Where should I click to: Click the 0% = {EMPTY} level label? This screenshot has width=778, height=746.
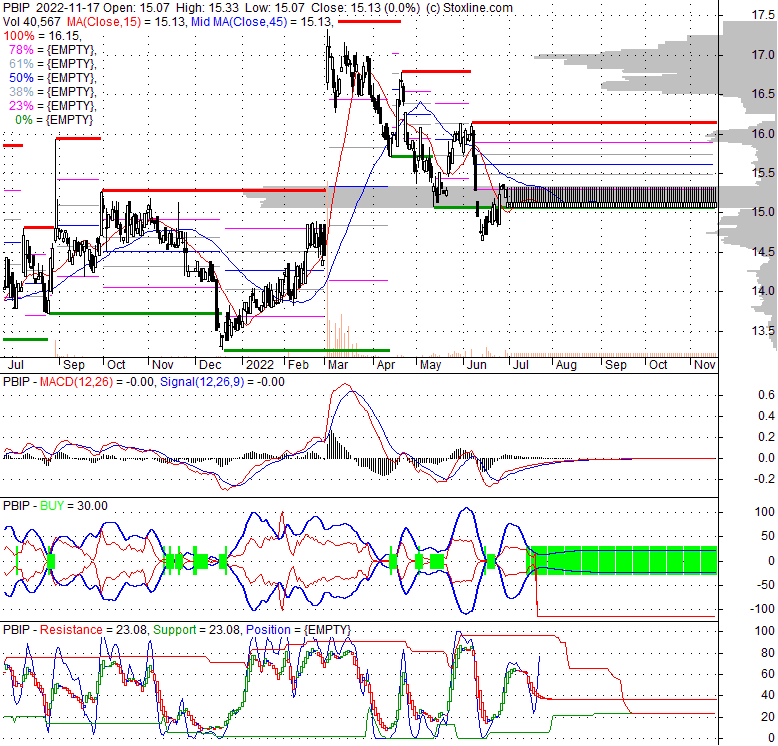coord(54,120)
